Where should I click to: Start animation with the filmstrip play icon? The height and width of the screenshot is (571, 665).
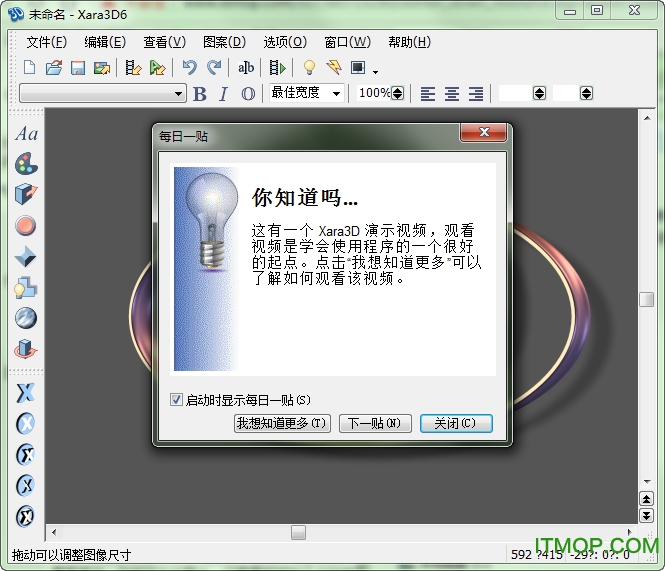point(278,67)
